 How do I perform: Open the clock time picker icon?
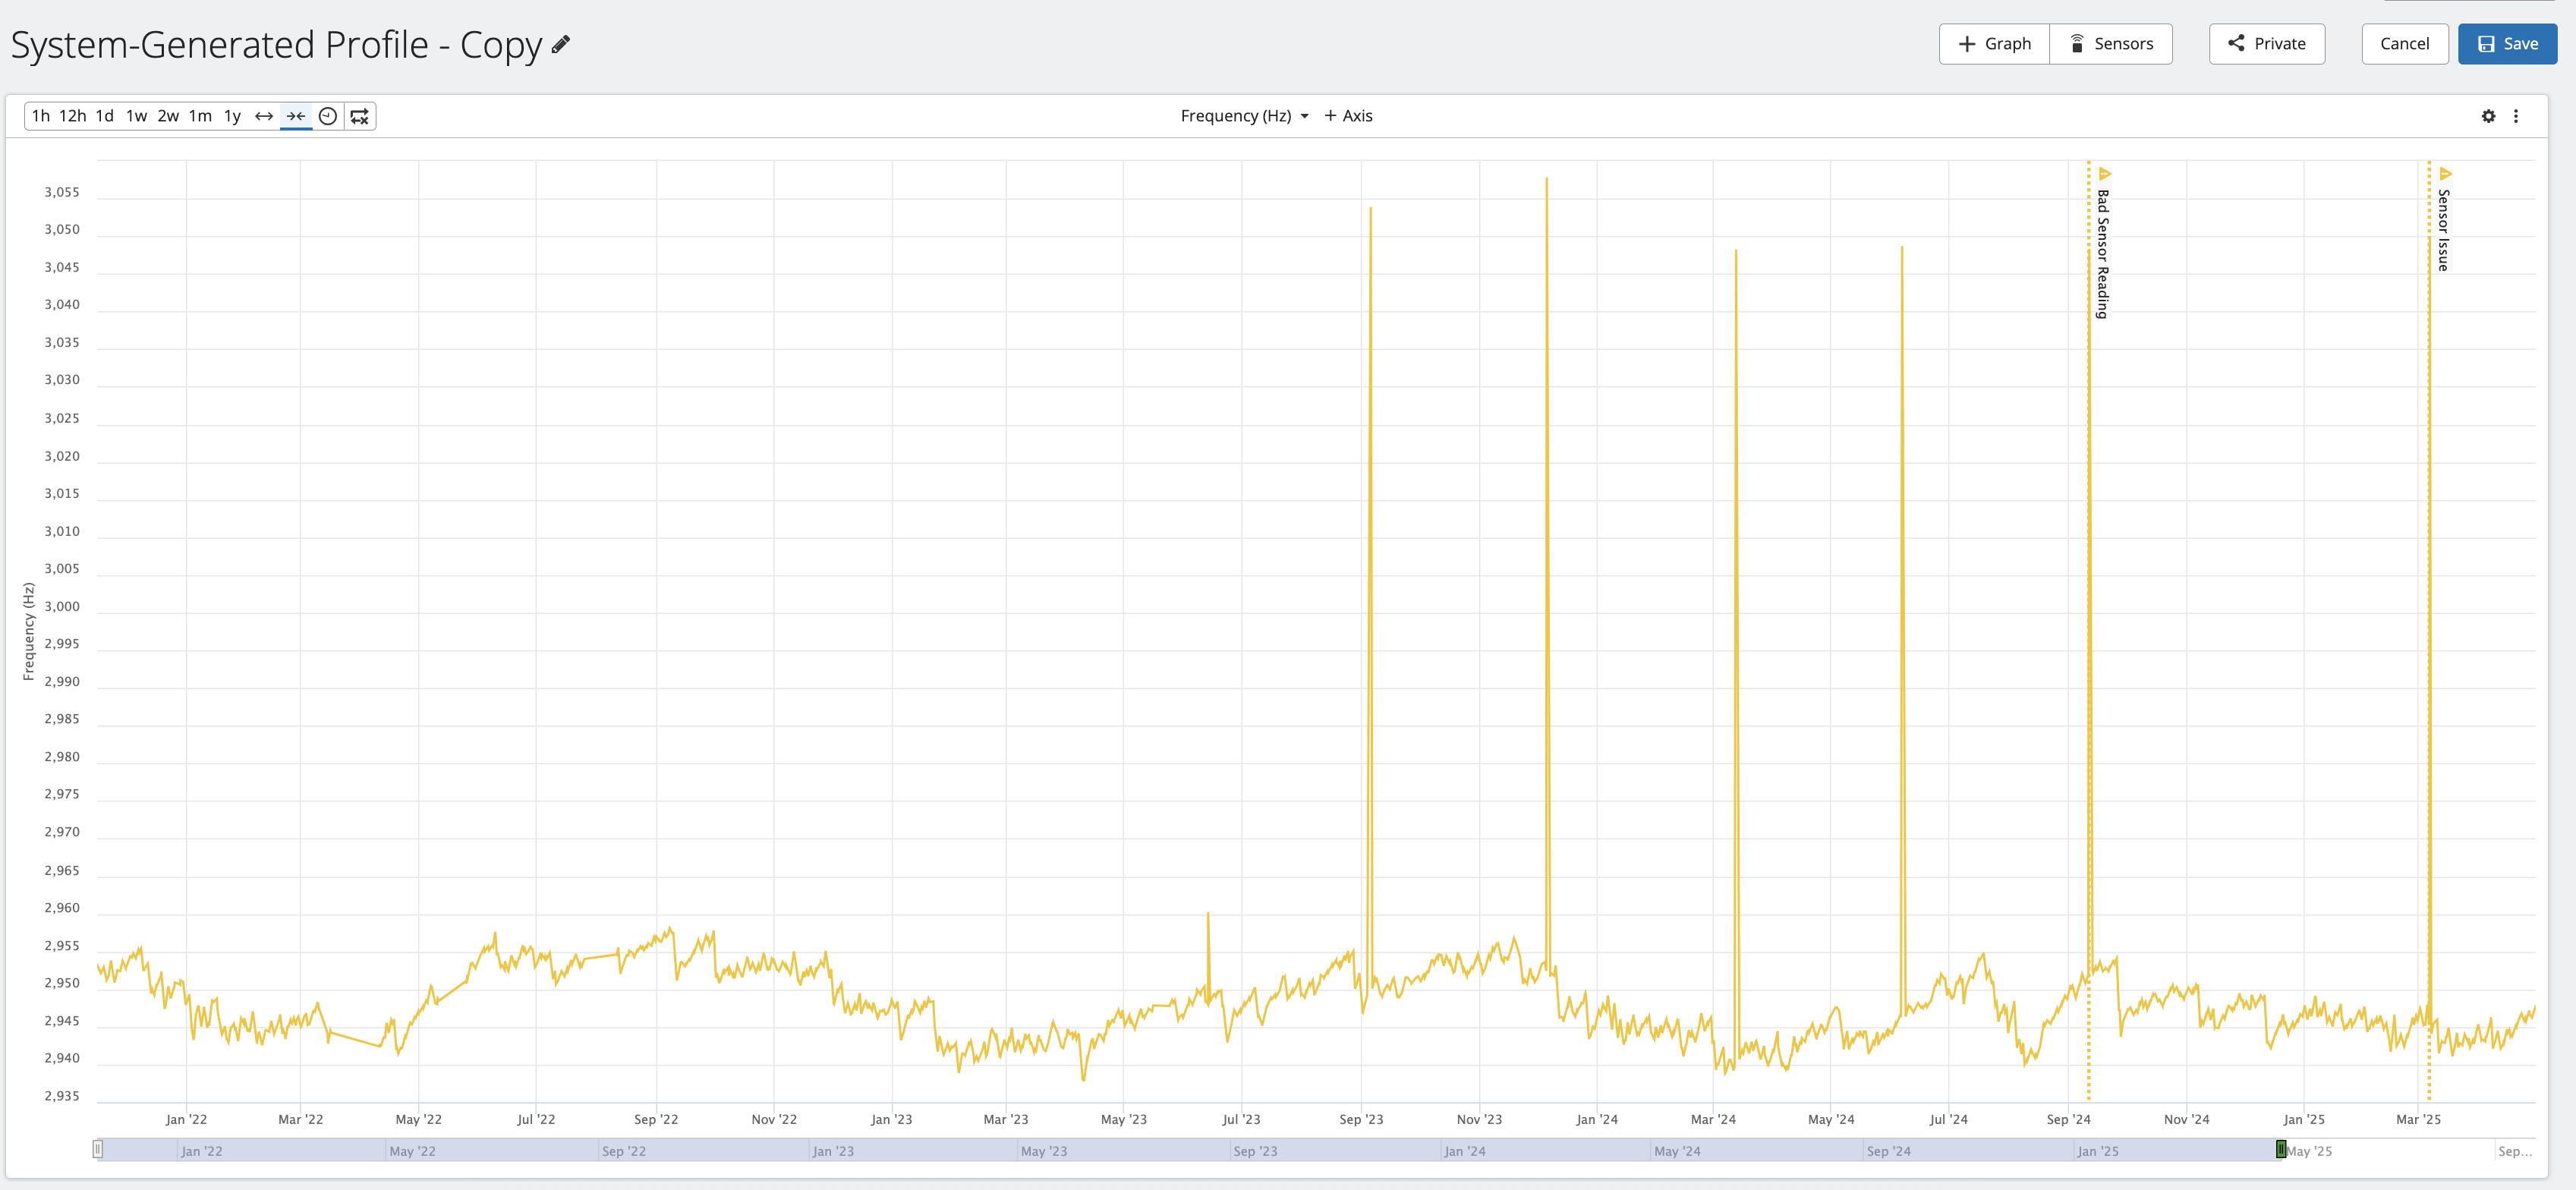327,116
